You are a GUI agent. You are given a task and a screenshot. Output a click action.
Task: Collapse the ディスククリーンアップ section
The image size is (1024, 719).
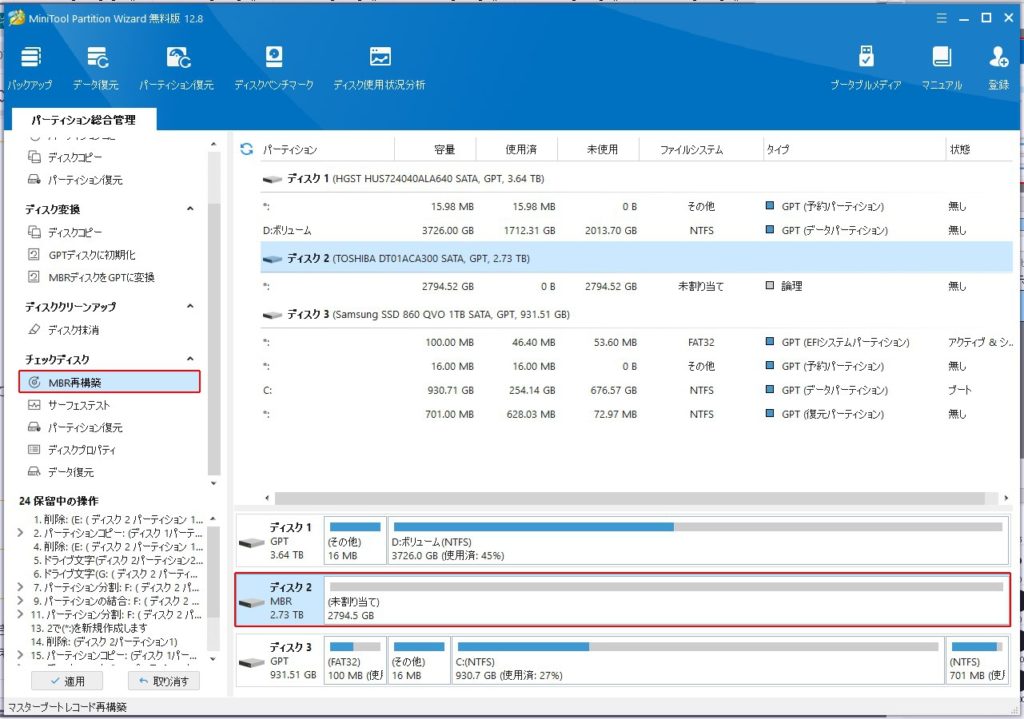click(190, 307)
